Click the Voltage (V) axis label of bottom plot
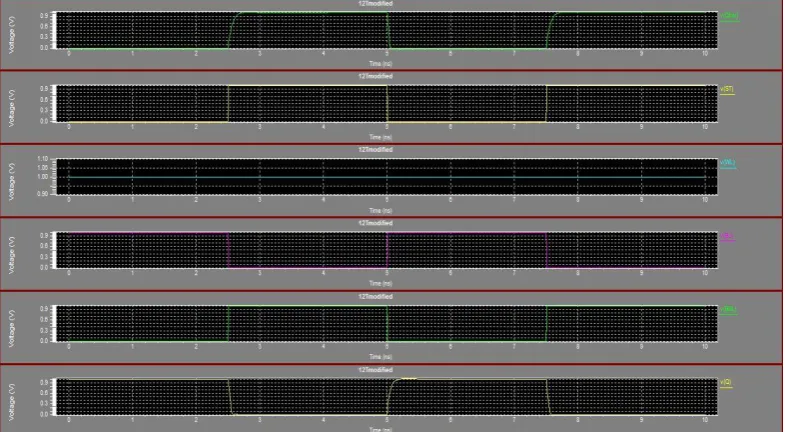This screenshot has width=785, height=432. coord(12,402)
